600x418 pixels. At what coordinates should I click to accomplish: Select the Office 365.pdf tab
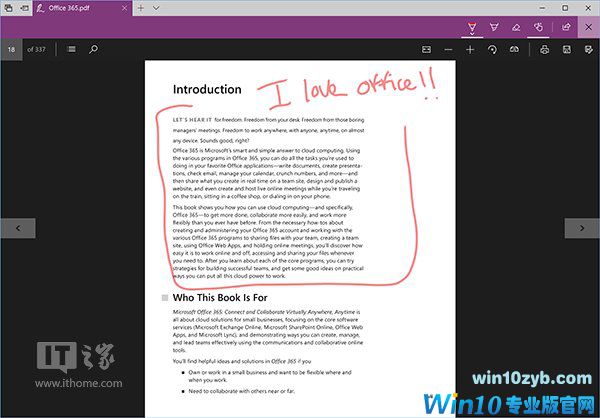(82, 8)
